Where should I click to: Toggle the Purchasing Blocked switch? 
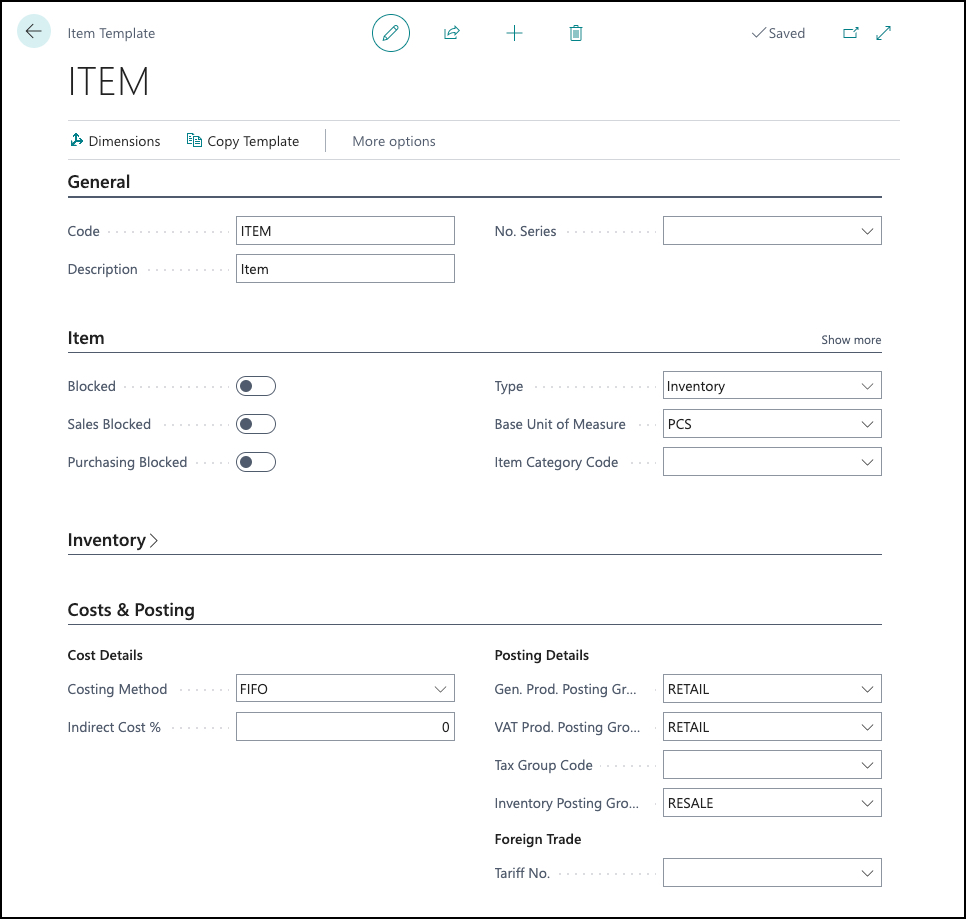[256, 462]
